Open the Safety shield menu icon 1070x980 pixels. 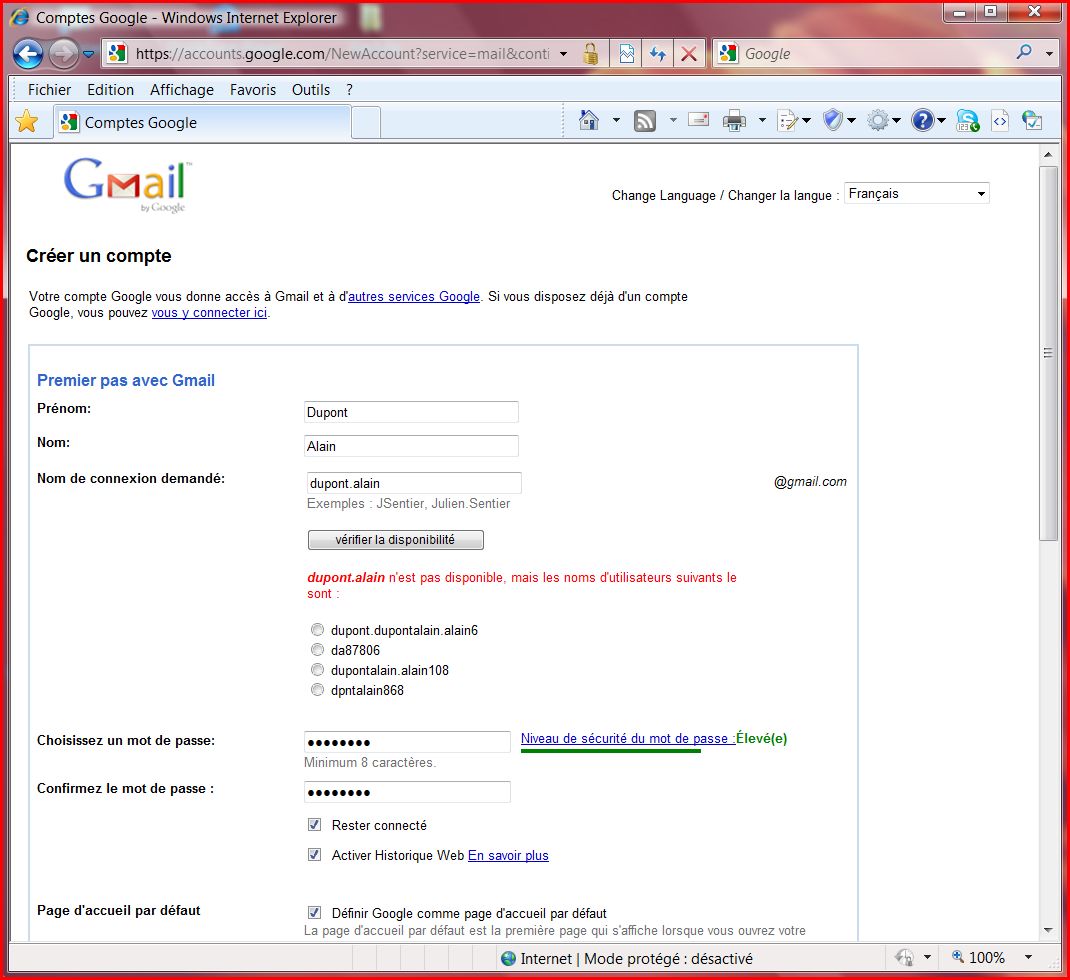tap(833, 120)
